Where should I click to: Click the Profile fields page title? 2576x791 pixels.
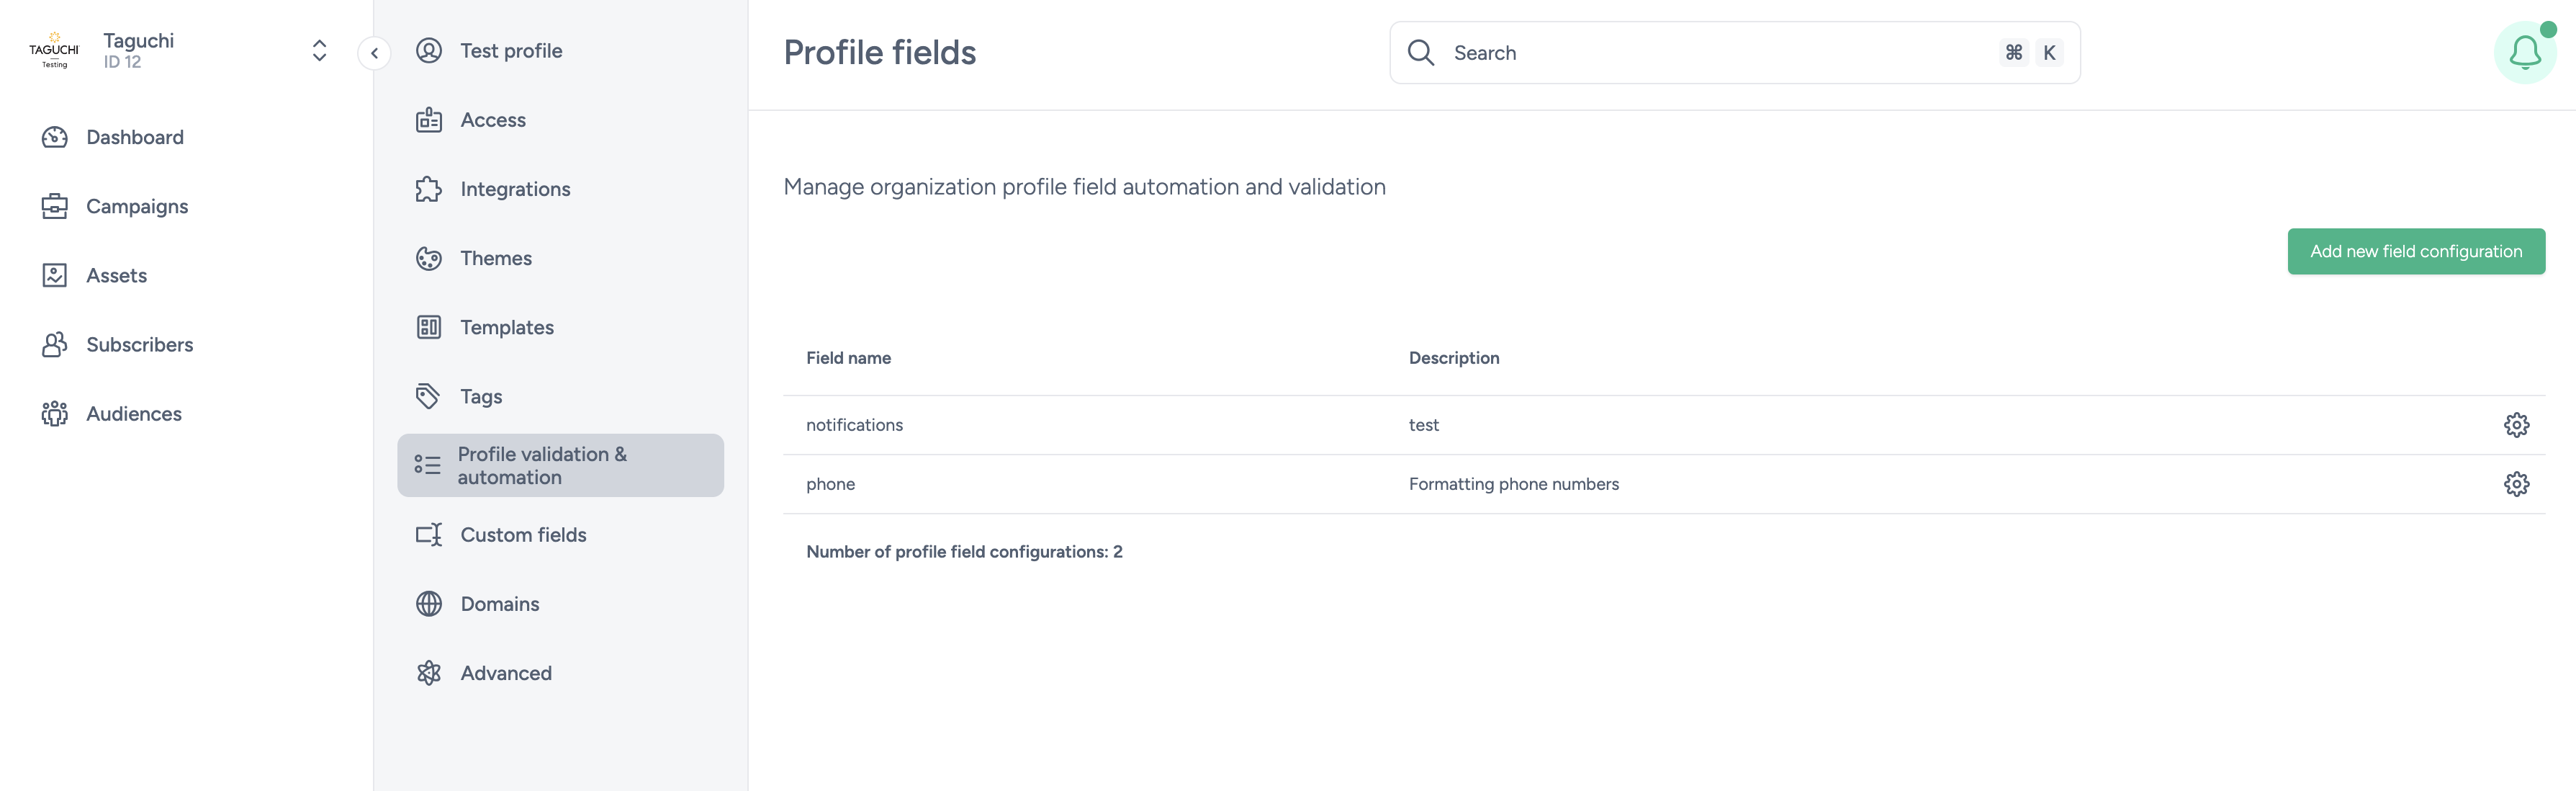879,52
